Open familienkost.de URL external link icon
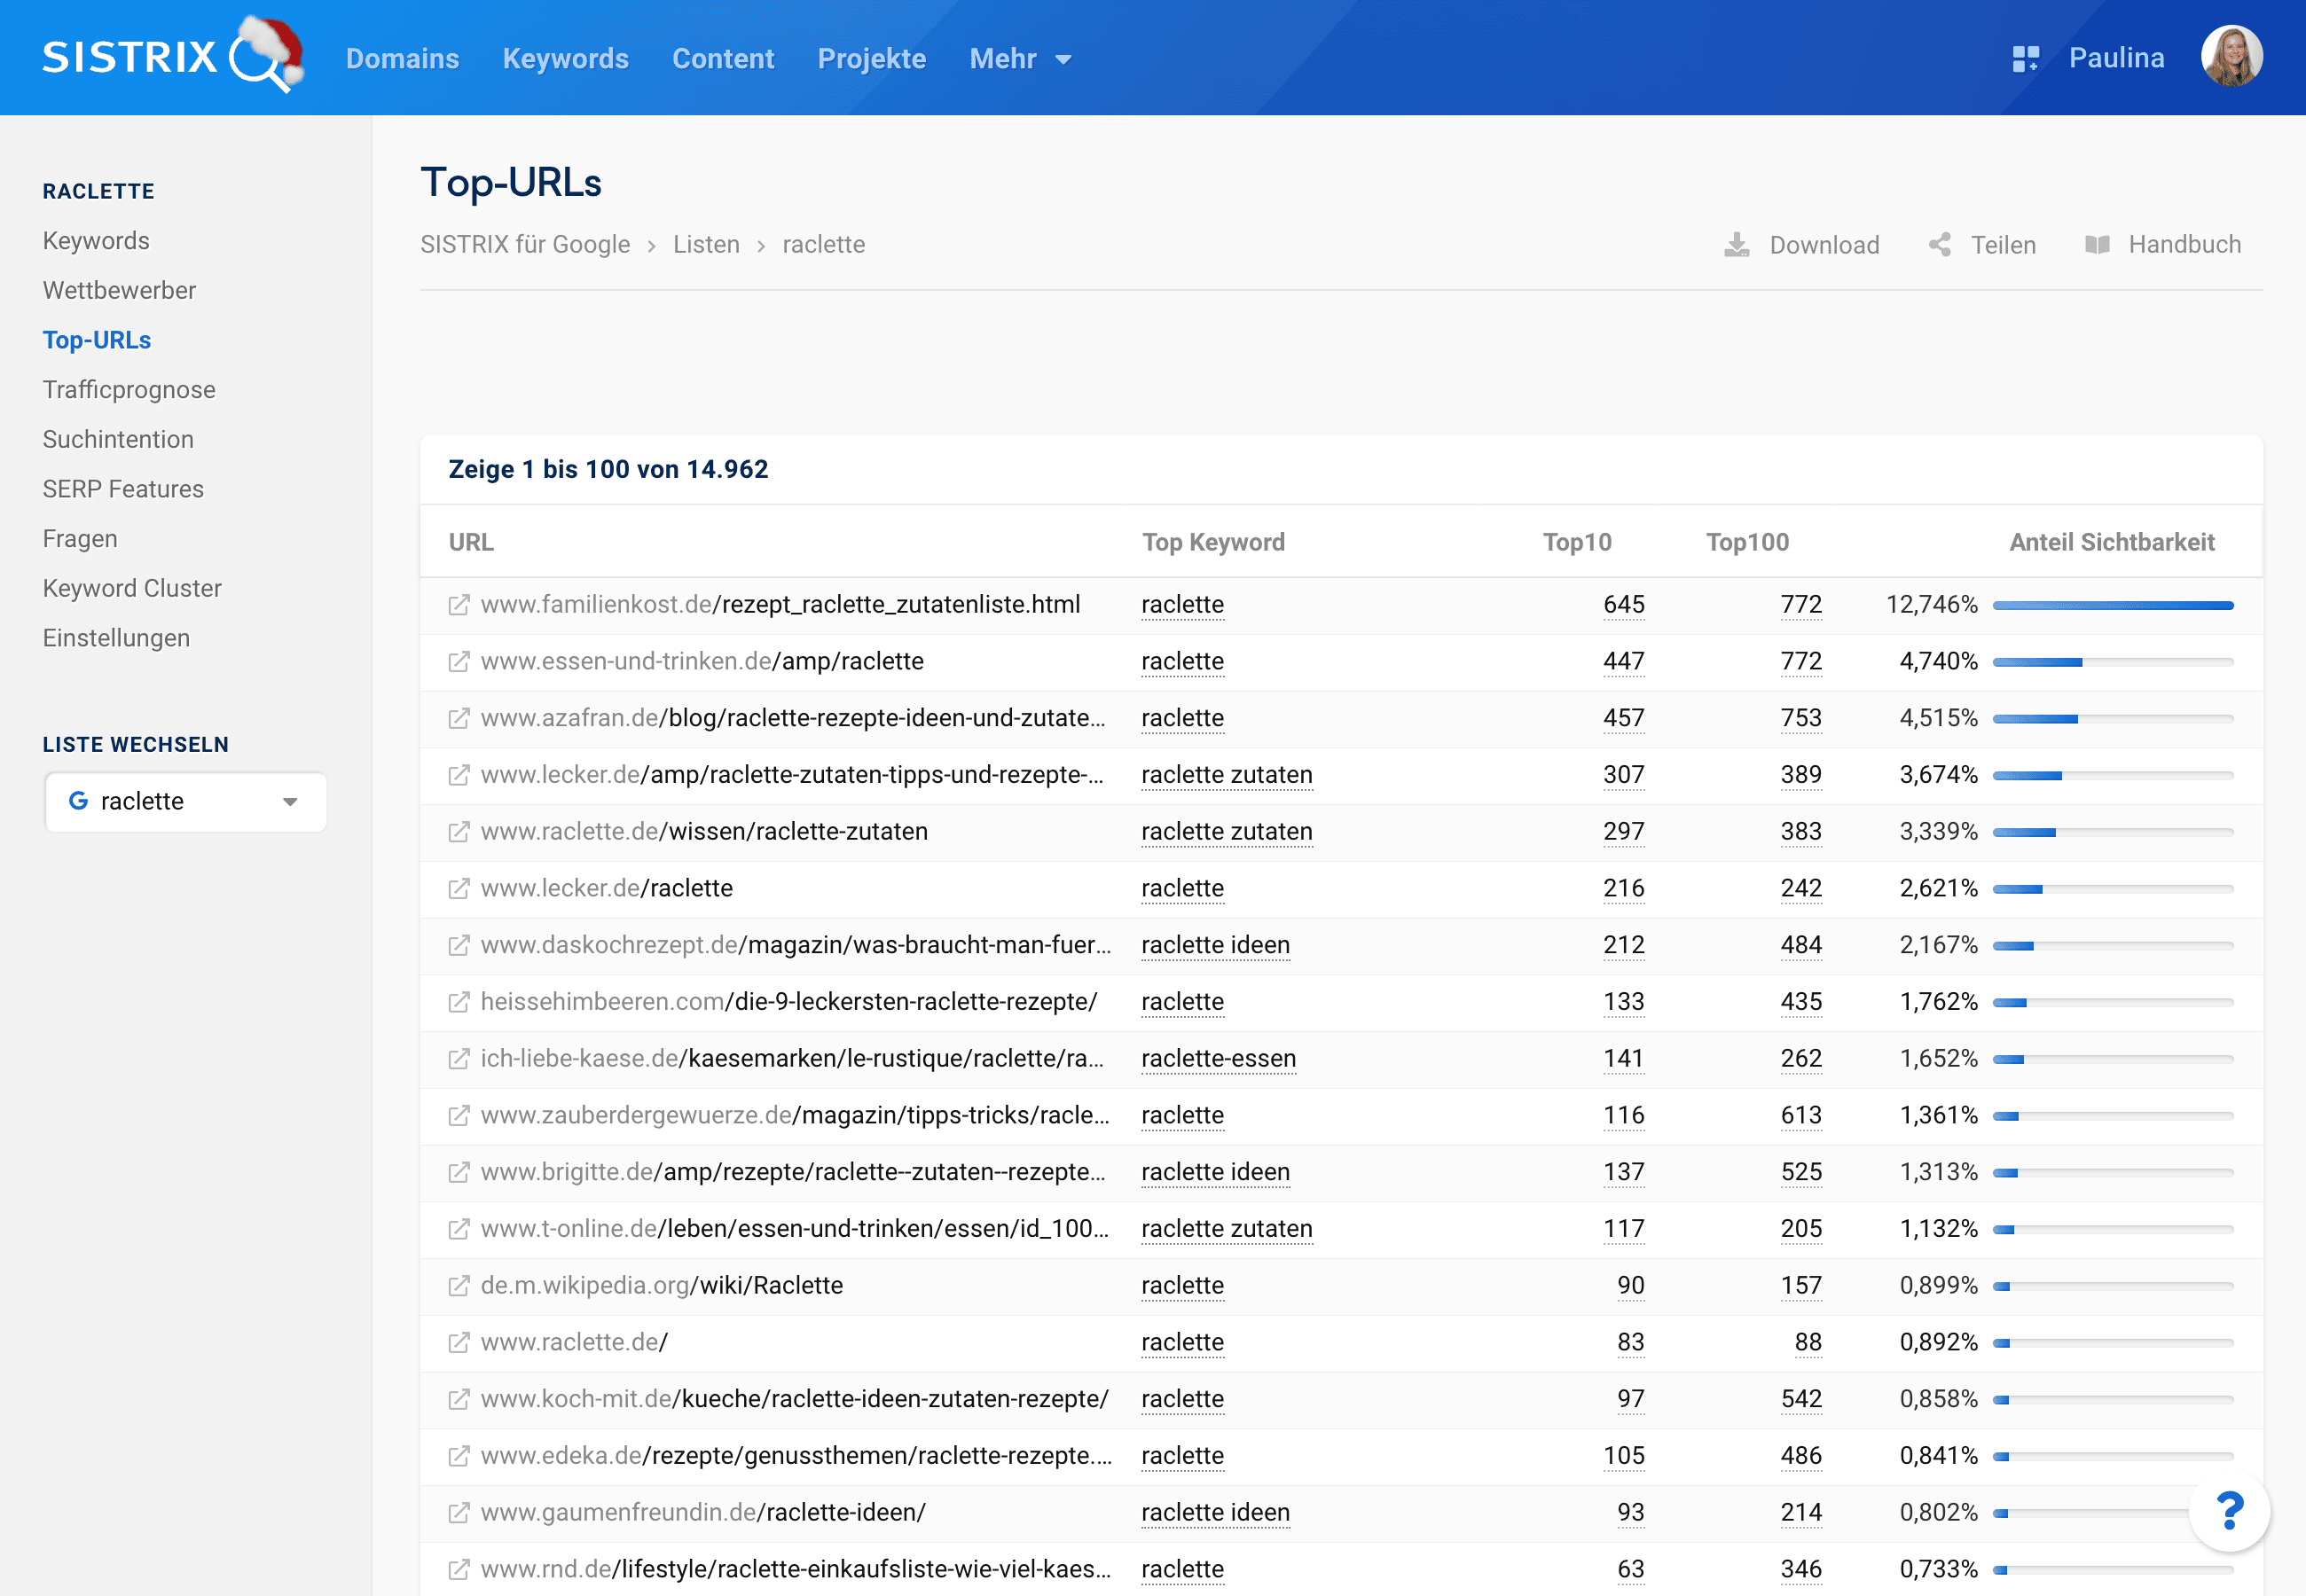 pos(459,605)
